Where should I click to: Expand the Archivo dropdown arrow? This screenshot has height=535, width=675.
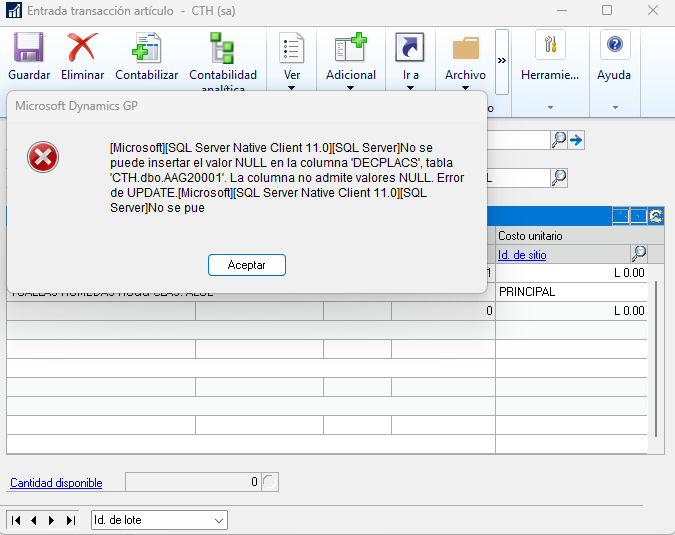[x=465, y=88]
